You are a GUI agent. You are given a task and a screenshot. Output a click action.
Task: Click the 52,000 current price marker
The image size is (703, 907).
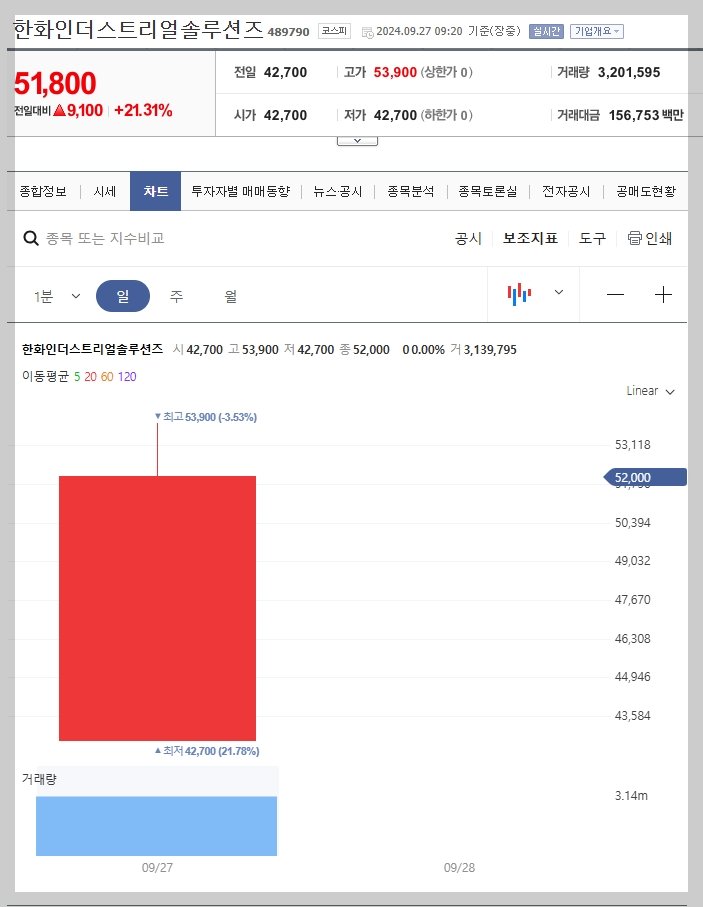point(645,477)
